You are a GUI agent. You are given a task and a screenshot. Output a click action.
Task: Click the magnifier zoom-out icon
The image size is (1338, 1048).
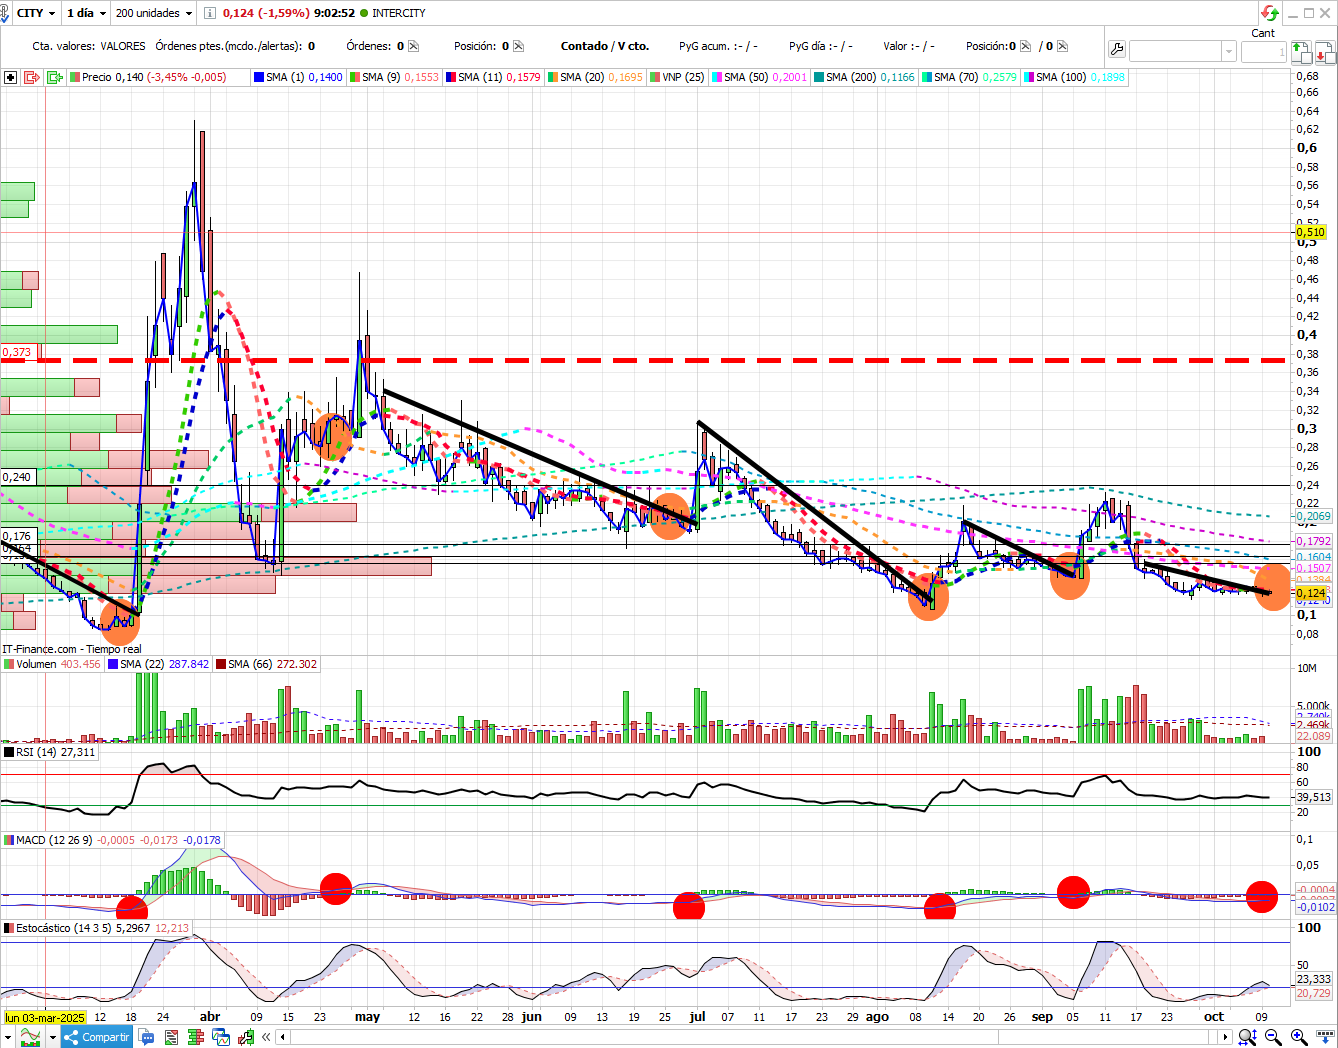[x=1273, y=1037]
